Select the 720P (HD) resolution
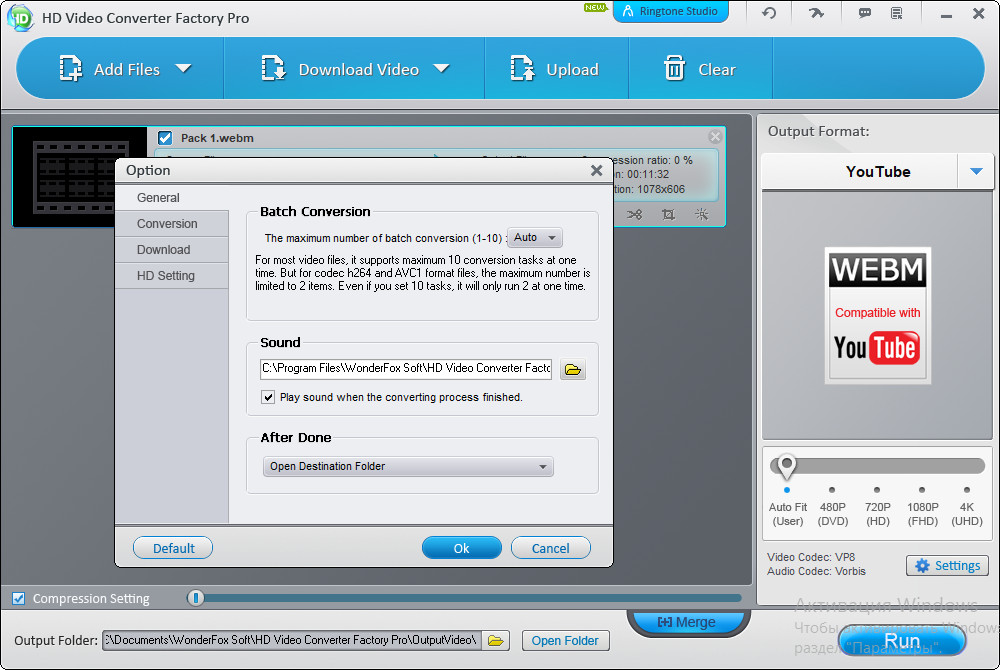1000x670 pixels. tap(878, 507)
